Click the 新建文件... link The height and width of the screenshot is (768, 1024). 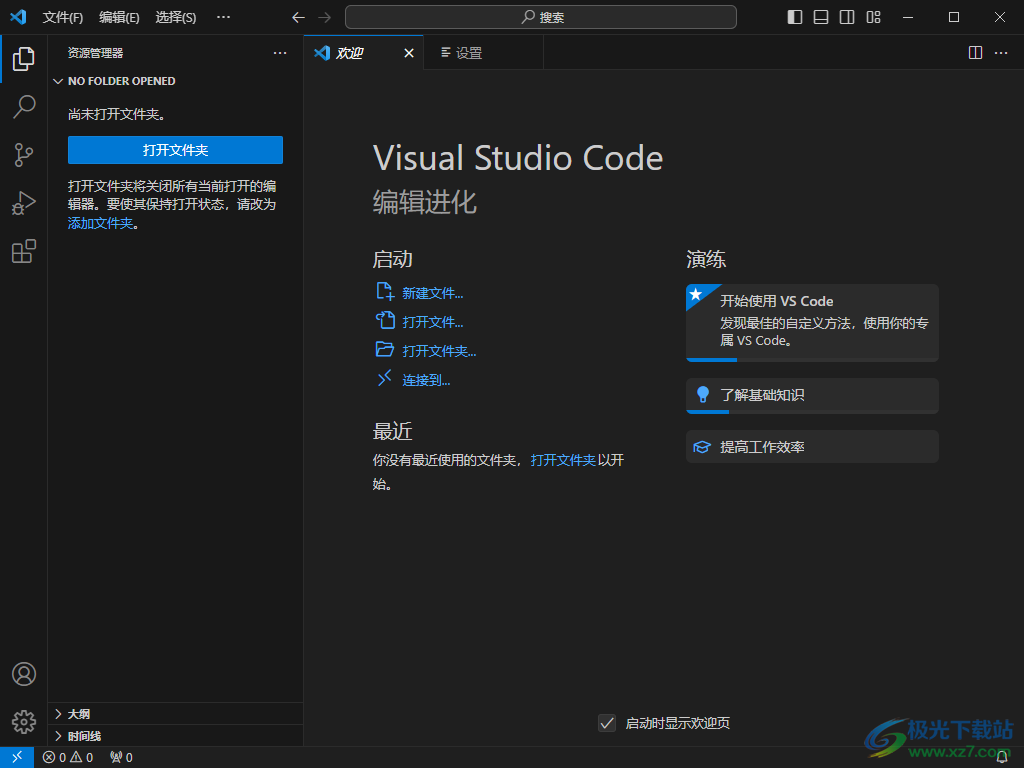point(432,293)
